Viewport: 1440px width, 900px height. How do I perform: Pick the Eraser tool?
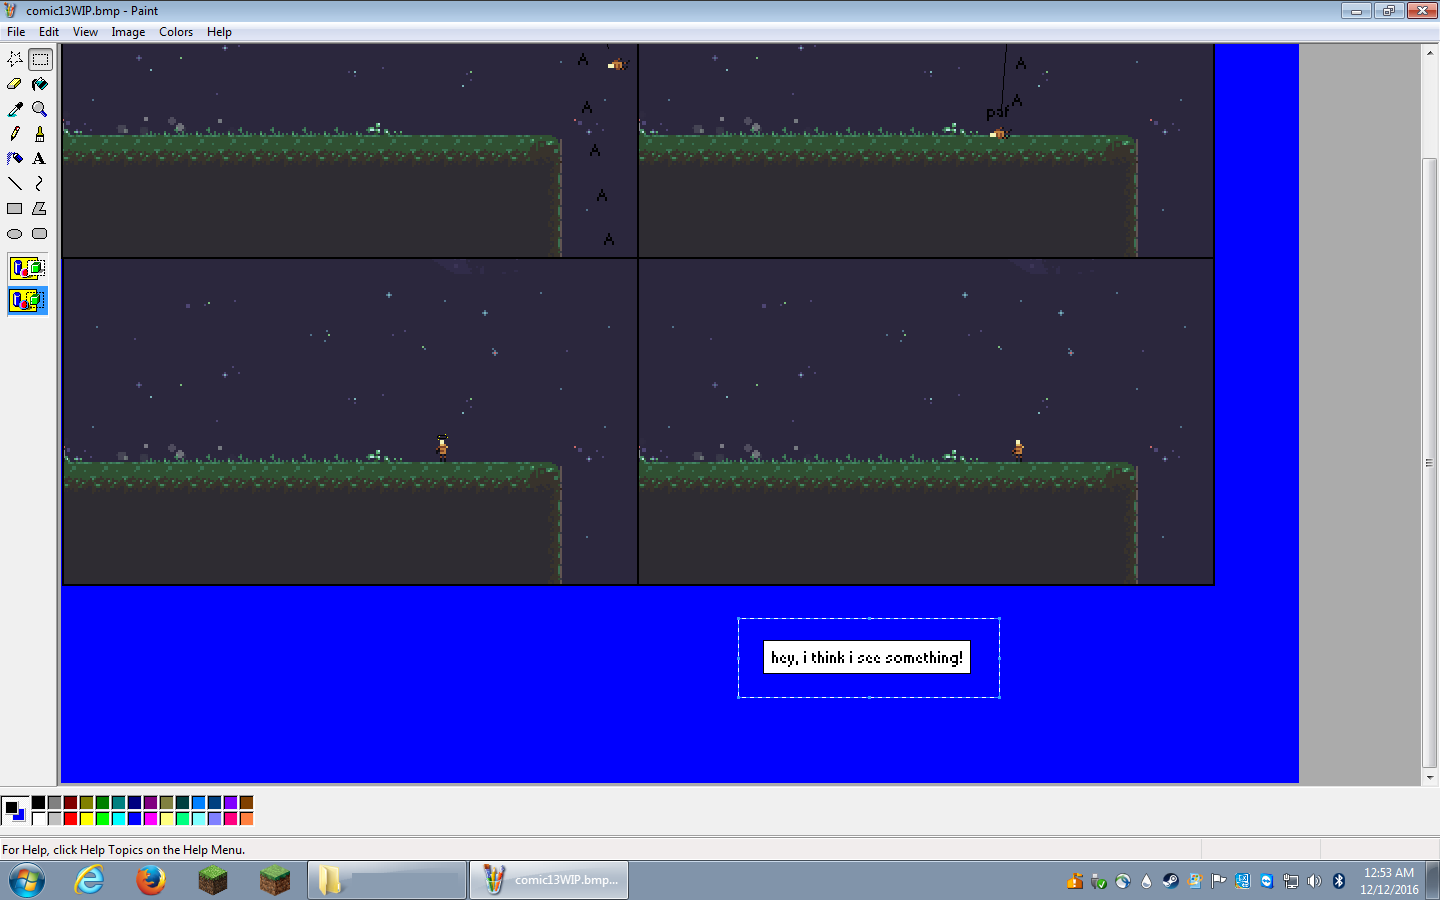[x=15, y=84]
